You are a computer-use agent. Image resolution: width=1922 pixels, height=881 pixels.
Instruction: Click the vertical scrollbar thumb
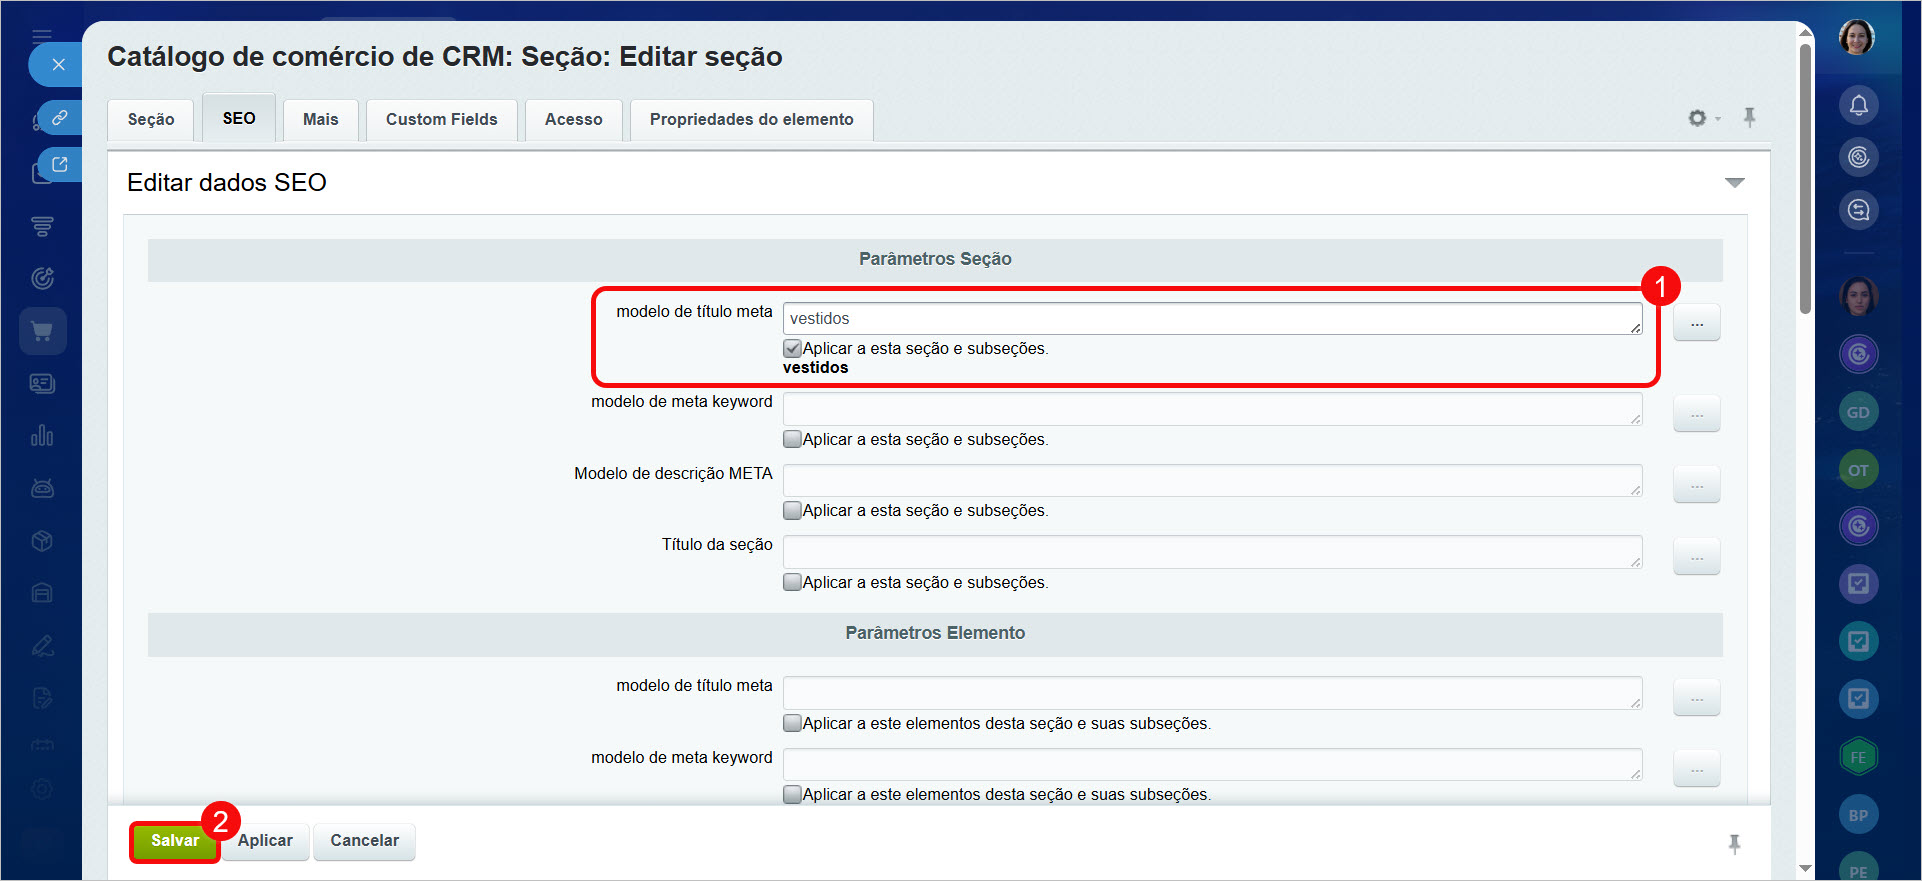(x=1805, y=180)
